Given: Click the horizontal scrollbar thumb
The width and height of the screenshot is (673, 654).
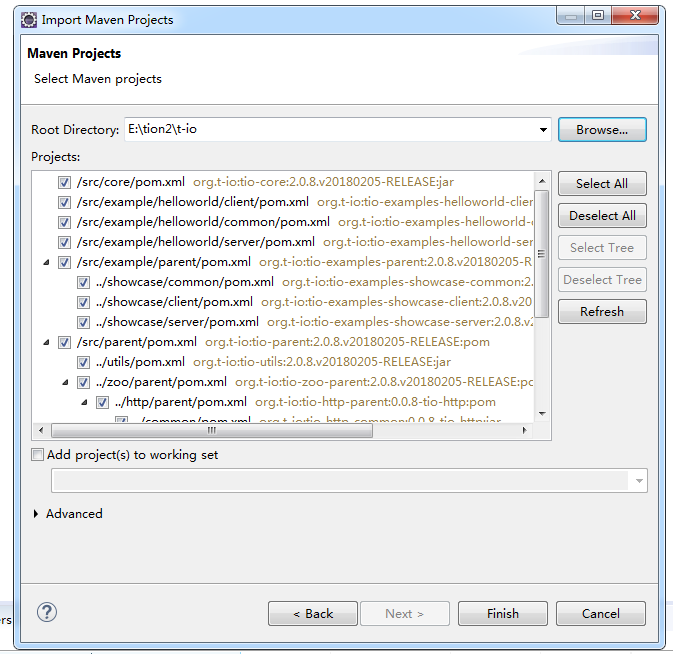Looking at the screenshot, I should (212, 430).
